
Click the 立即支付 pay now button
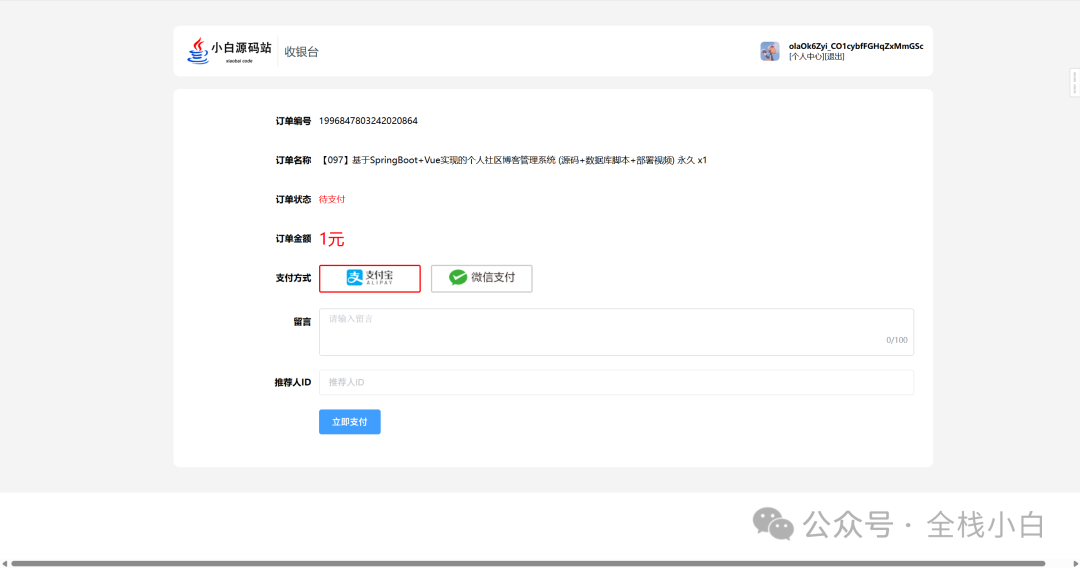349,422
